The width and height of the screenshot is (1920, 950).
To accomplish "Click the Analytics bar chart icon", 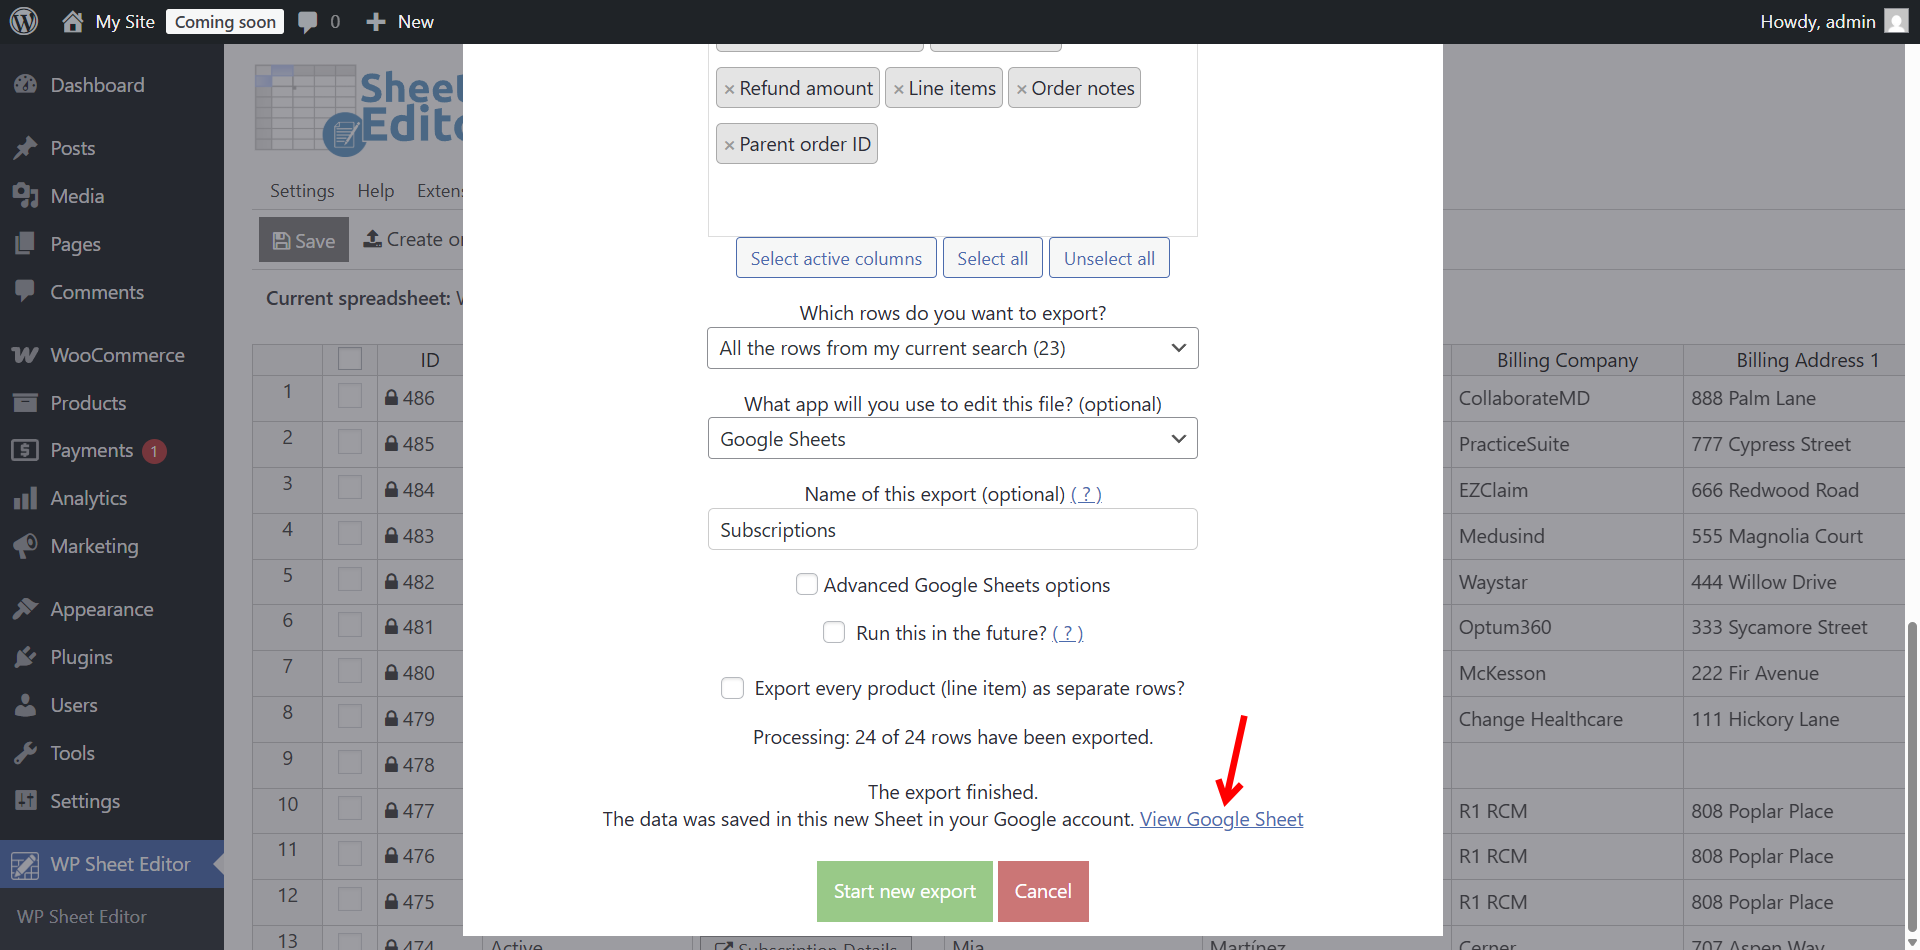I will coord(26,498).
